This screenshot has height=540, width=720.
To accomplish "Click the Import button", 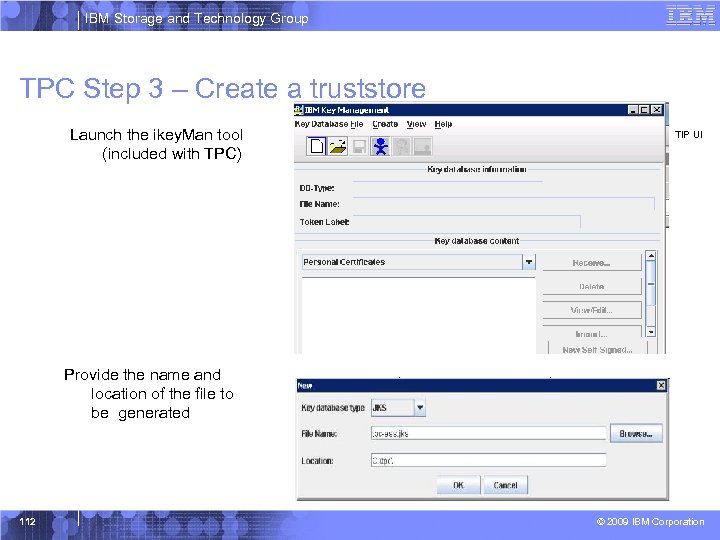I will (591, 334).
